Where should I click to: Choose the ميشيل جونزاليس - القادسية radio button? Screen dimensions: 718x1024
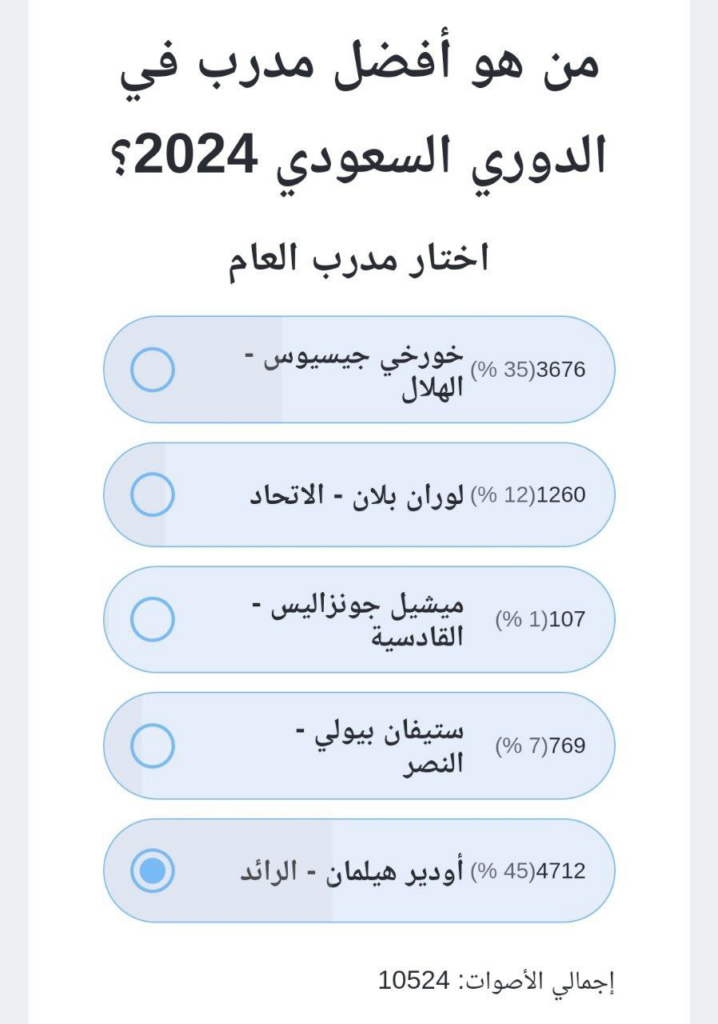(x=153, y=619)
